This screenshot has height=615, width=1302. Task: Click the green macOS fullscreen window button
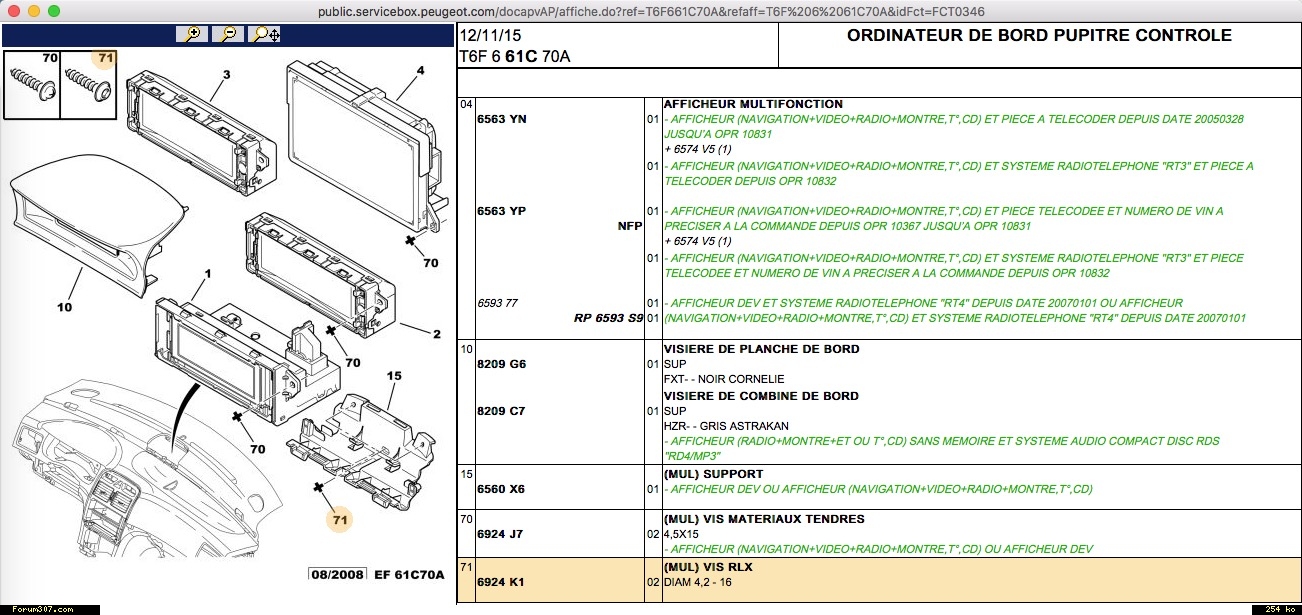coord(53,11)
